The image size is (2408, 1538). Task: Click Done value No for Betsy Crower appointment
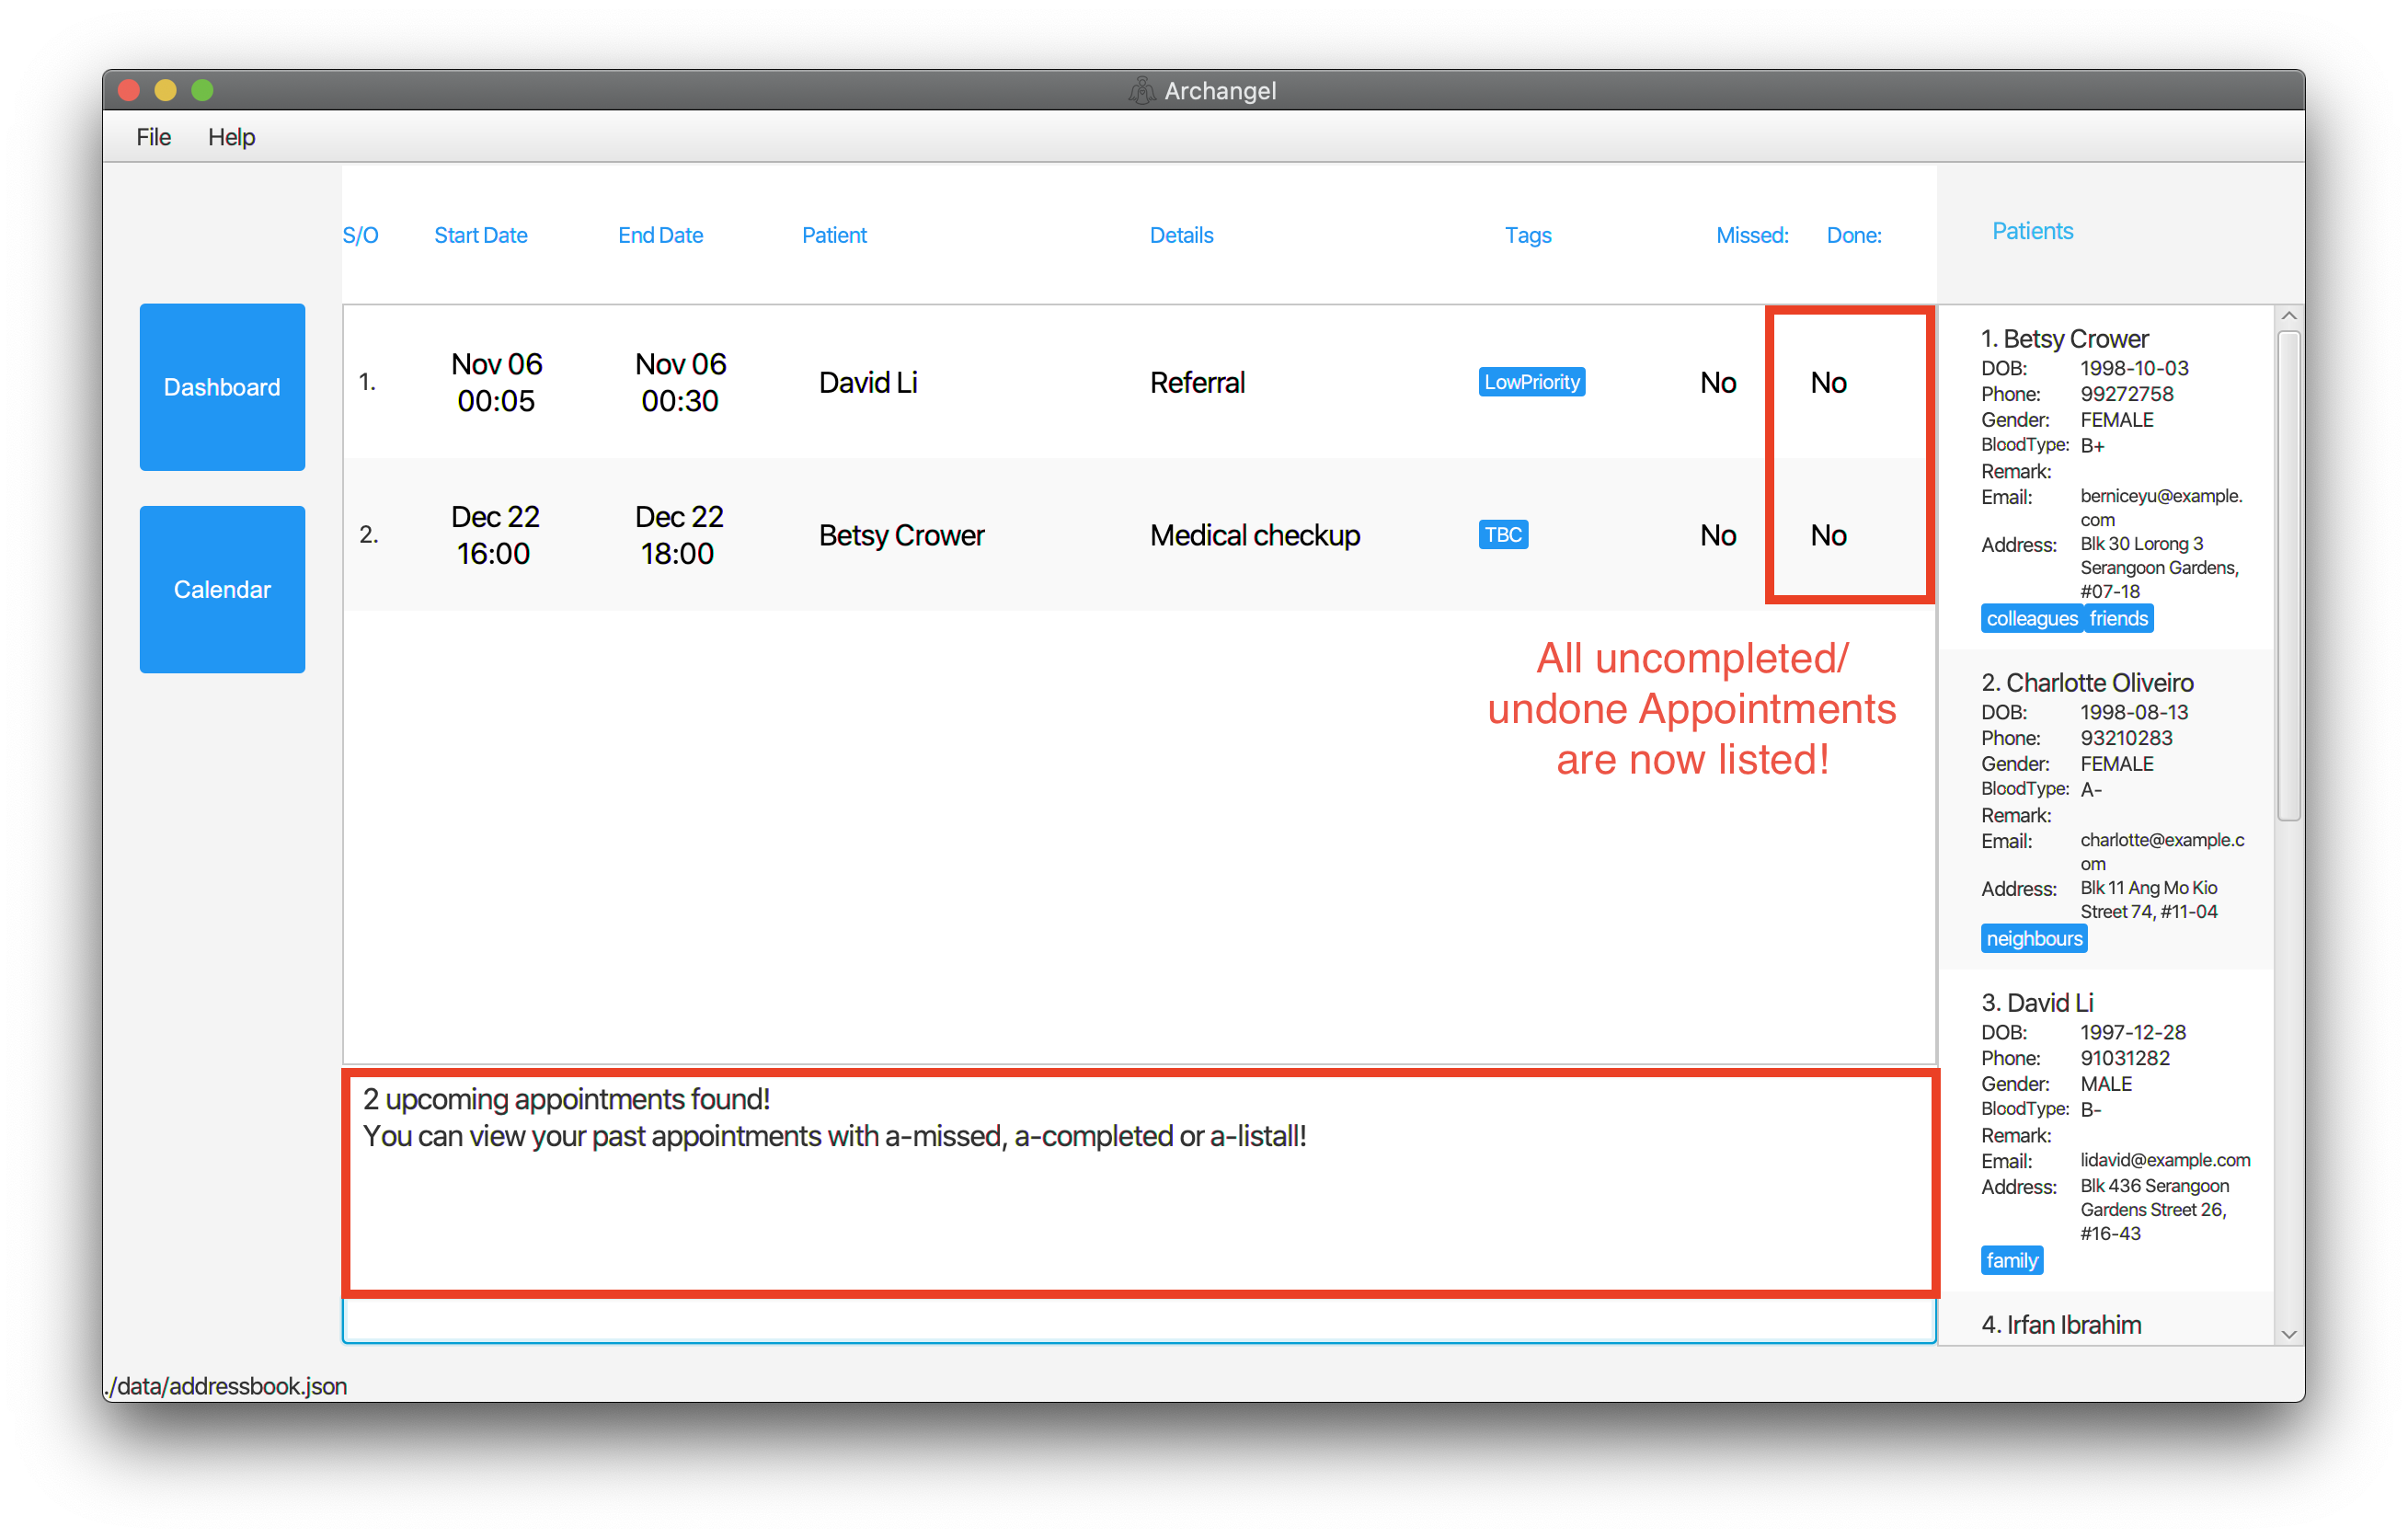pyautogui.click(x=1828, y=535)
